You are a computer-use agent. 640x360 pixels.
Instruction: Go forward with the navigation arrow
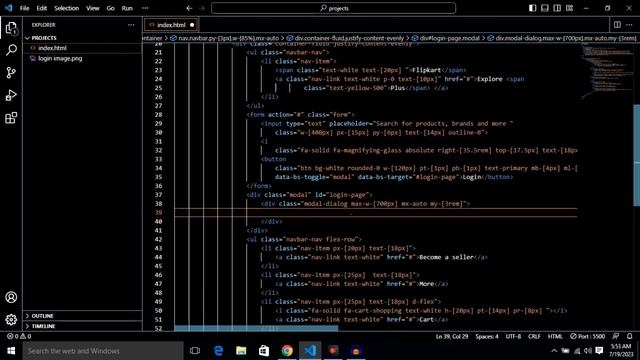tap(202, 8)
